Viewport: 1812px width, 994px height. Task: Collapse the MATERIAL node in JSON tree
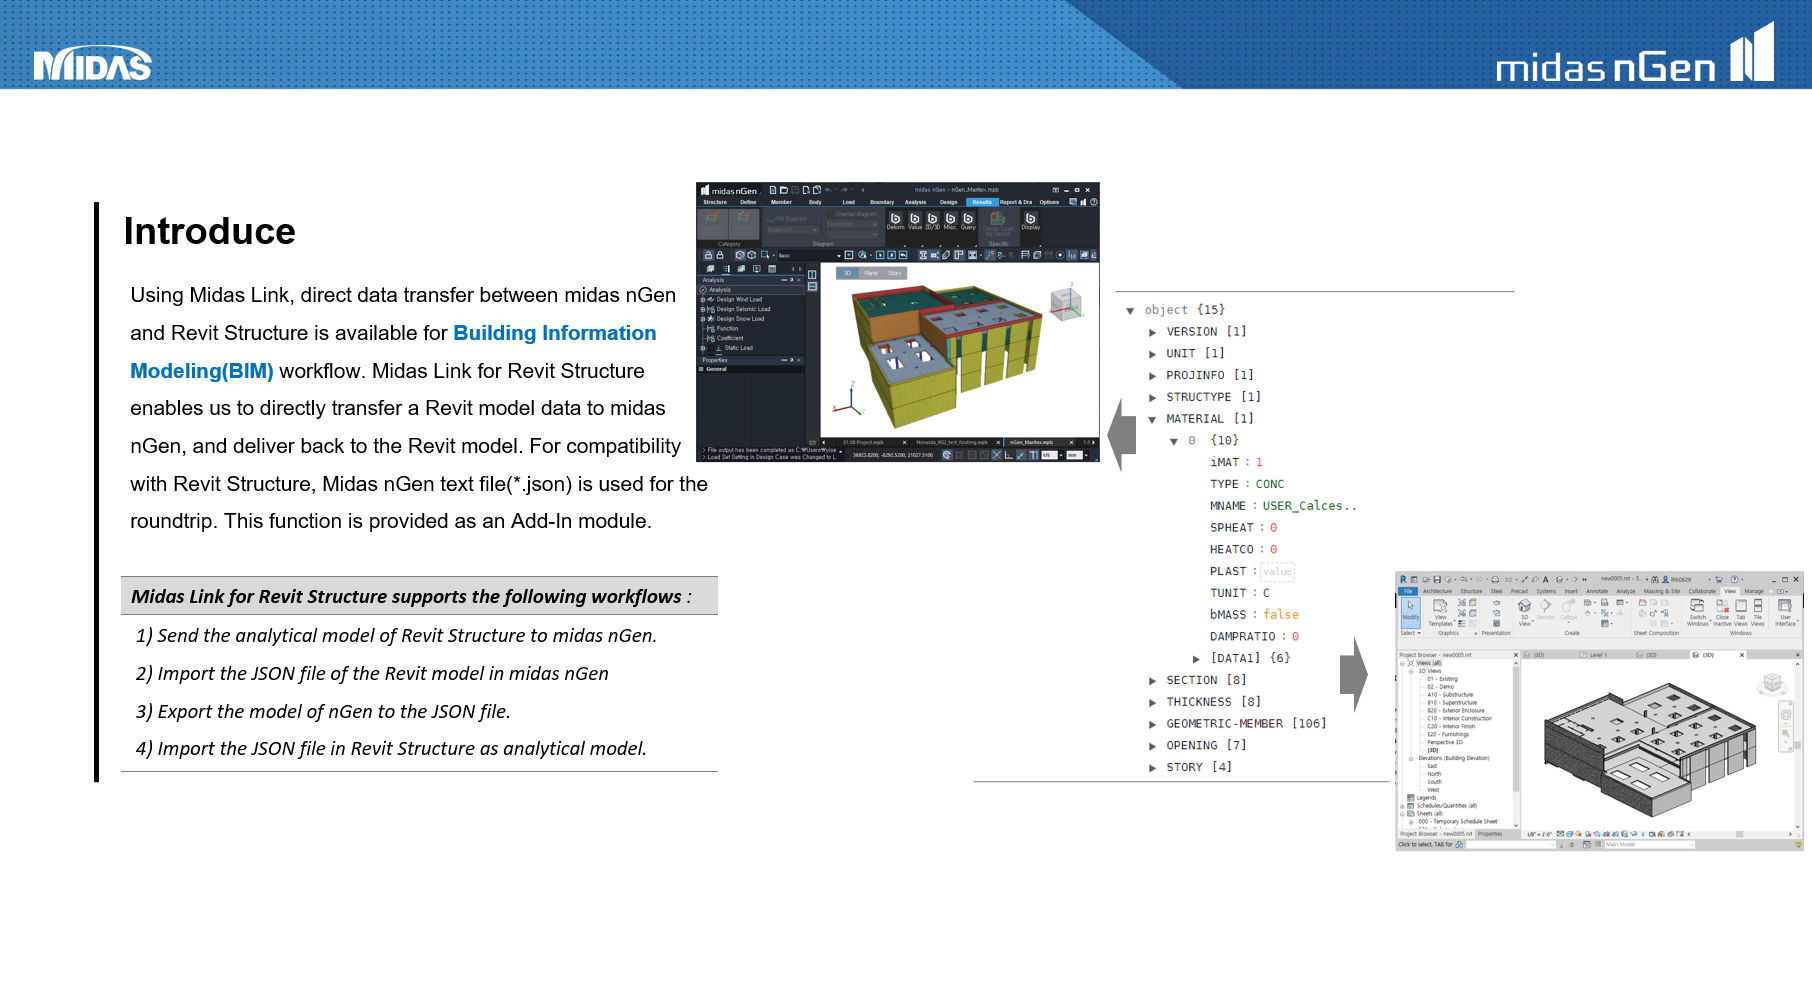[x=1152, y=420]
